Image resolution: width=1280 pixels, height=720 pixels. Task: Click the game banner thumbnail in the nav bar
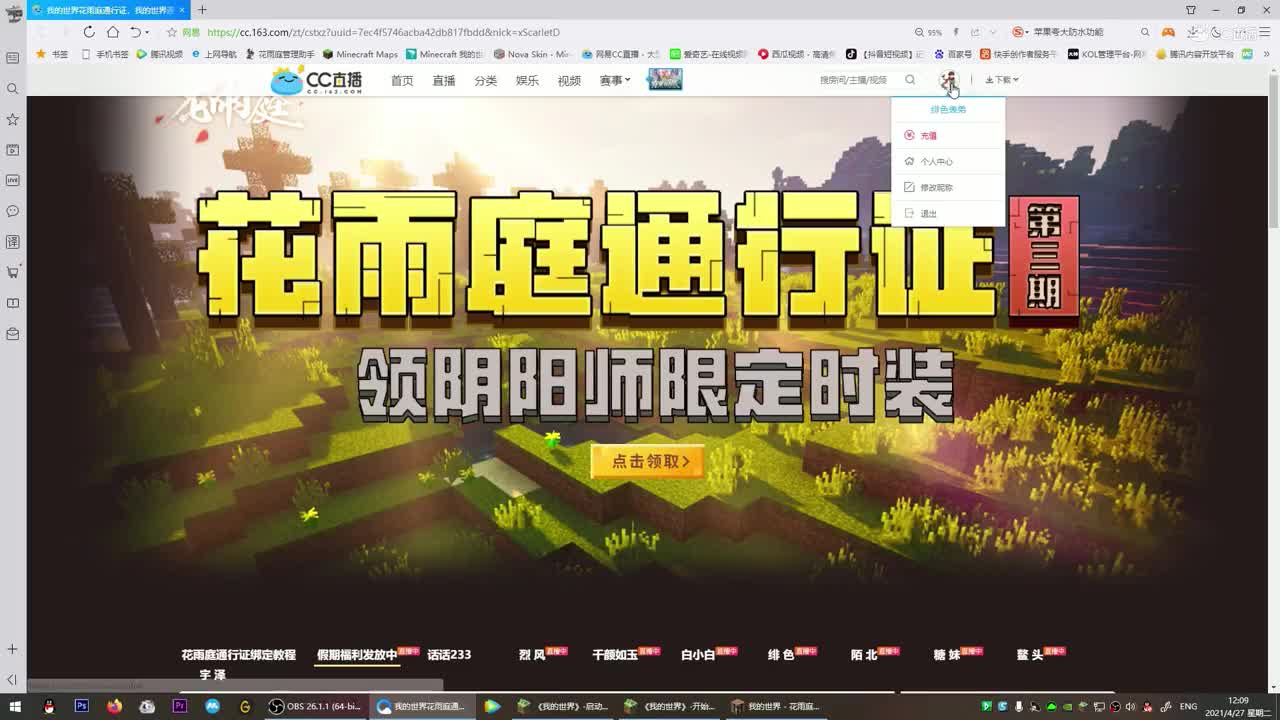point(664,79)
